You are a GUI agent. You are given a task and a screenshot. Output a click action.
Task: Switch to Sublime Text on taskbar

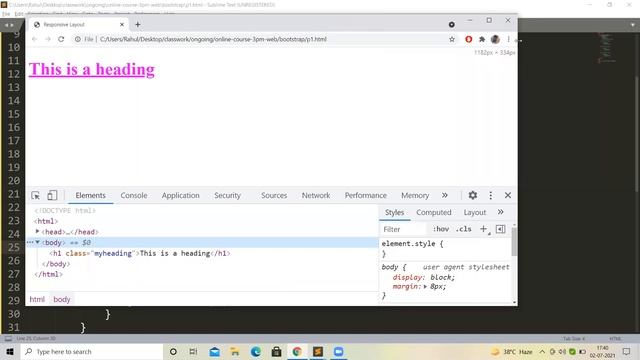(x=318, y=351)
